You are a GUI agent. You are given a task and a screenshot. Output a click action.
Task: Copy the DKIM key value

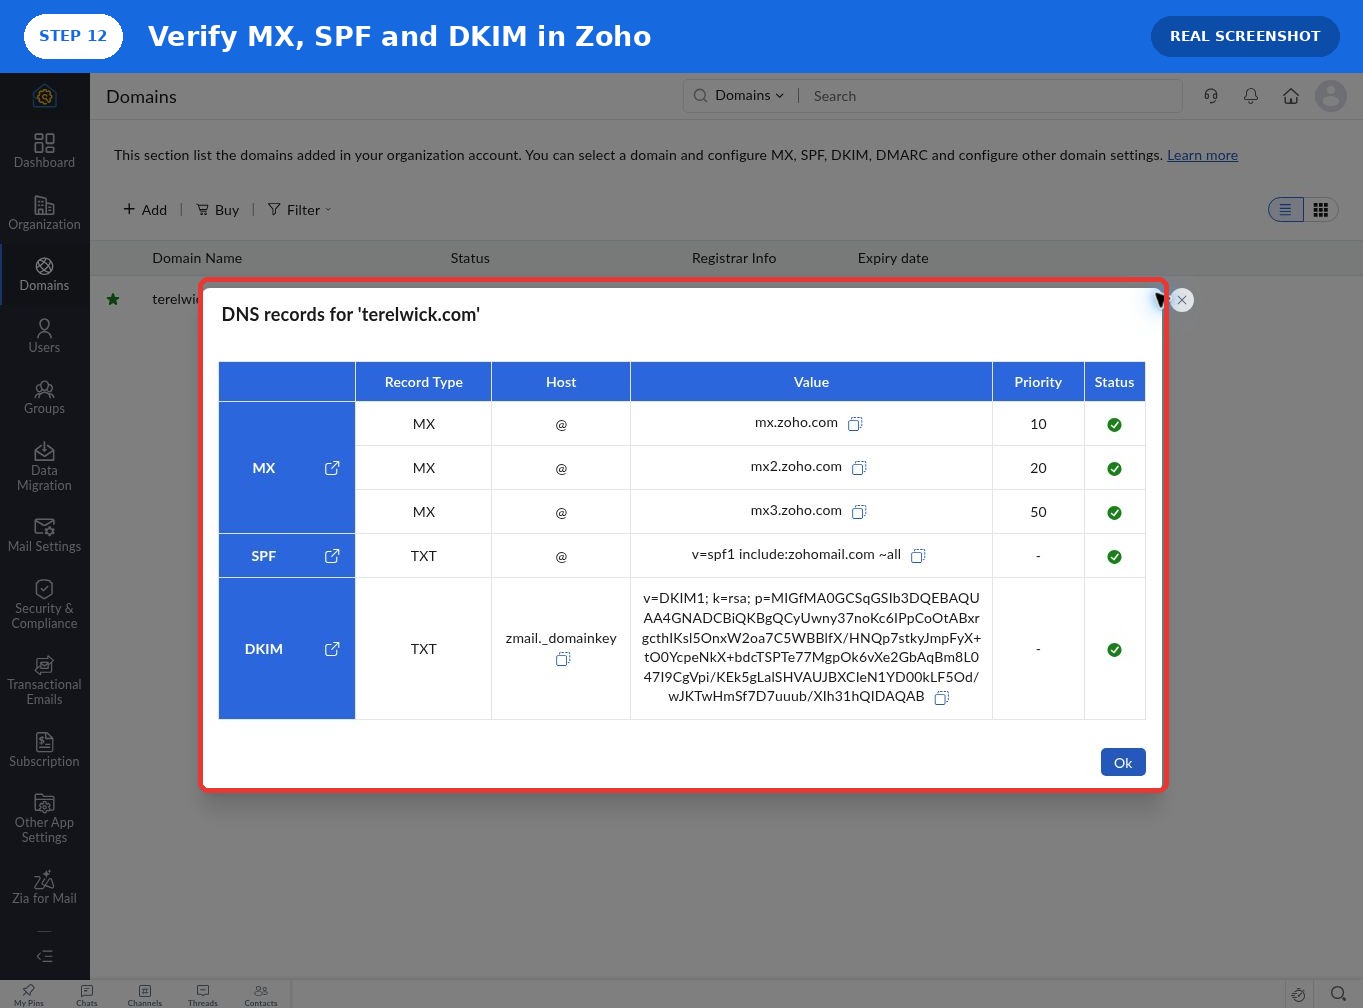tap(941, 698)
